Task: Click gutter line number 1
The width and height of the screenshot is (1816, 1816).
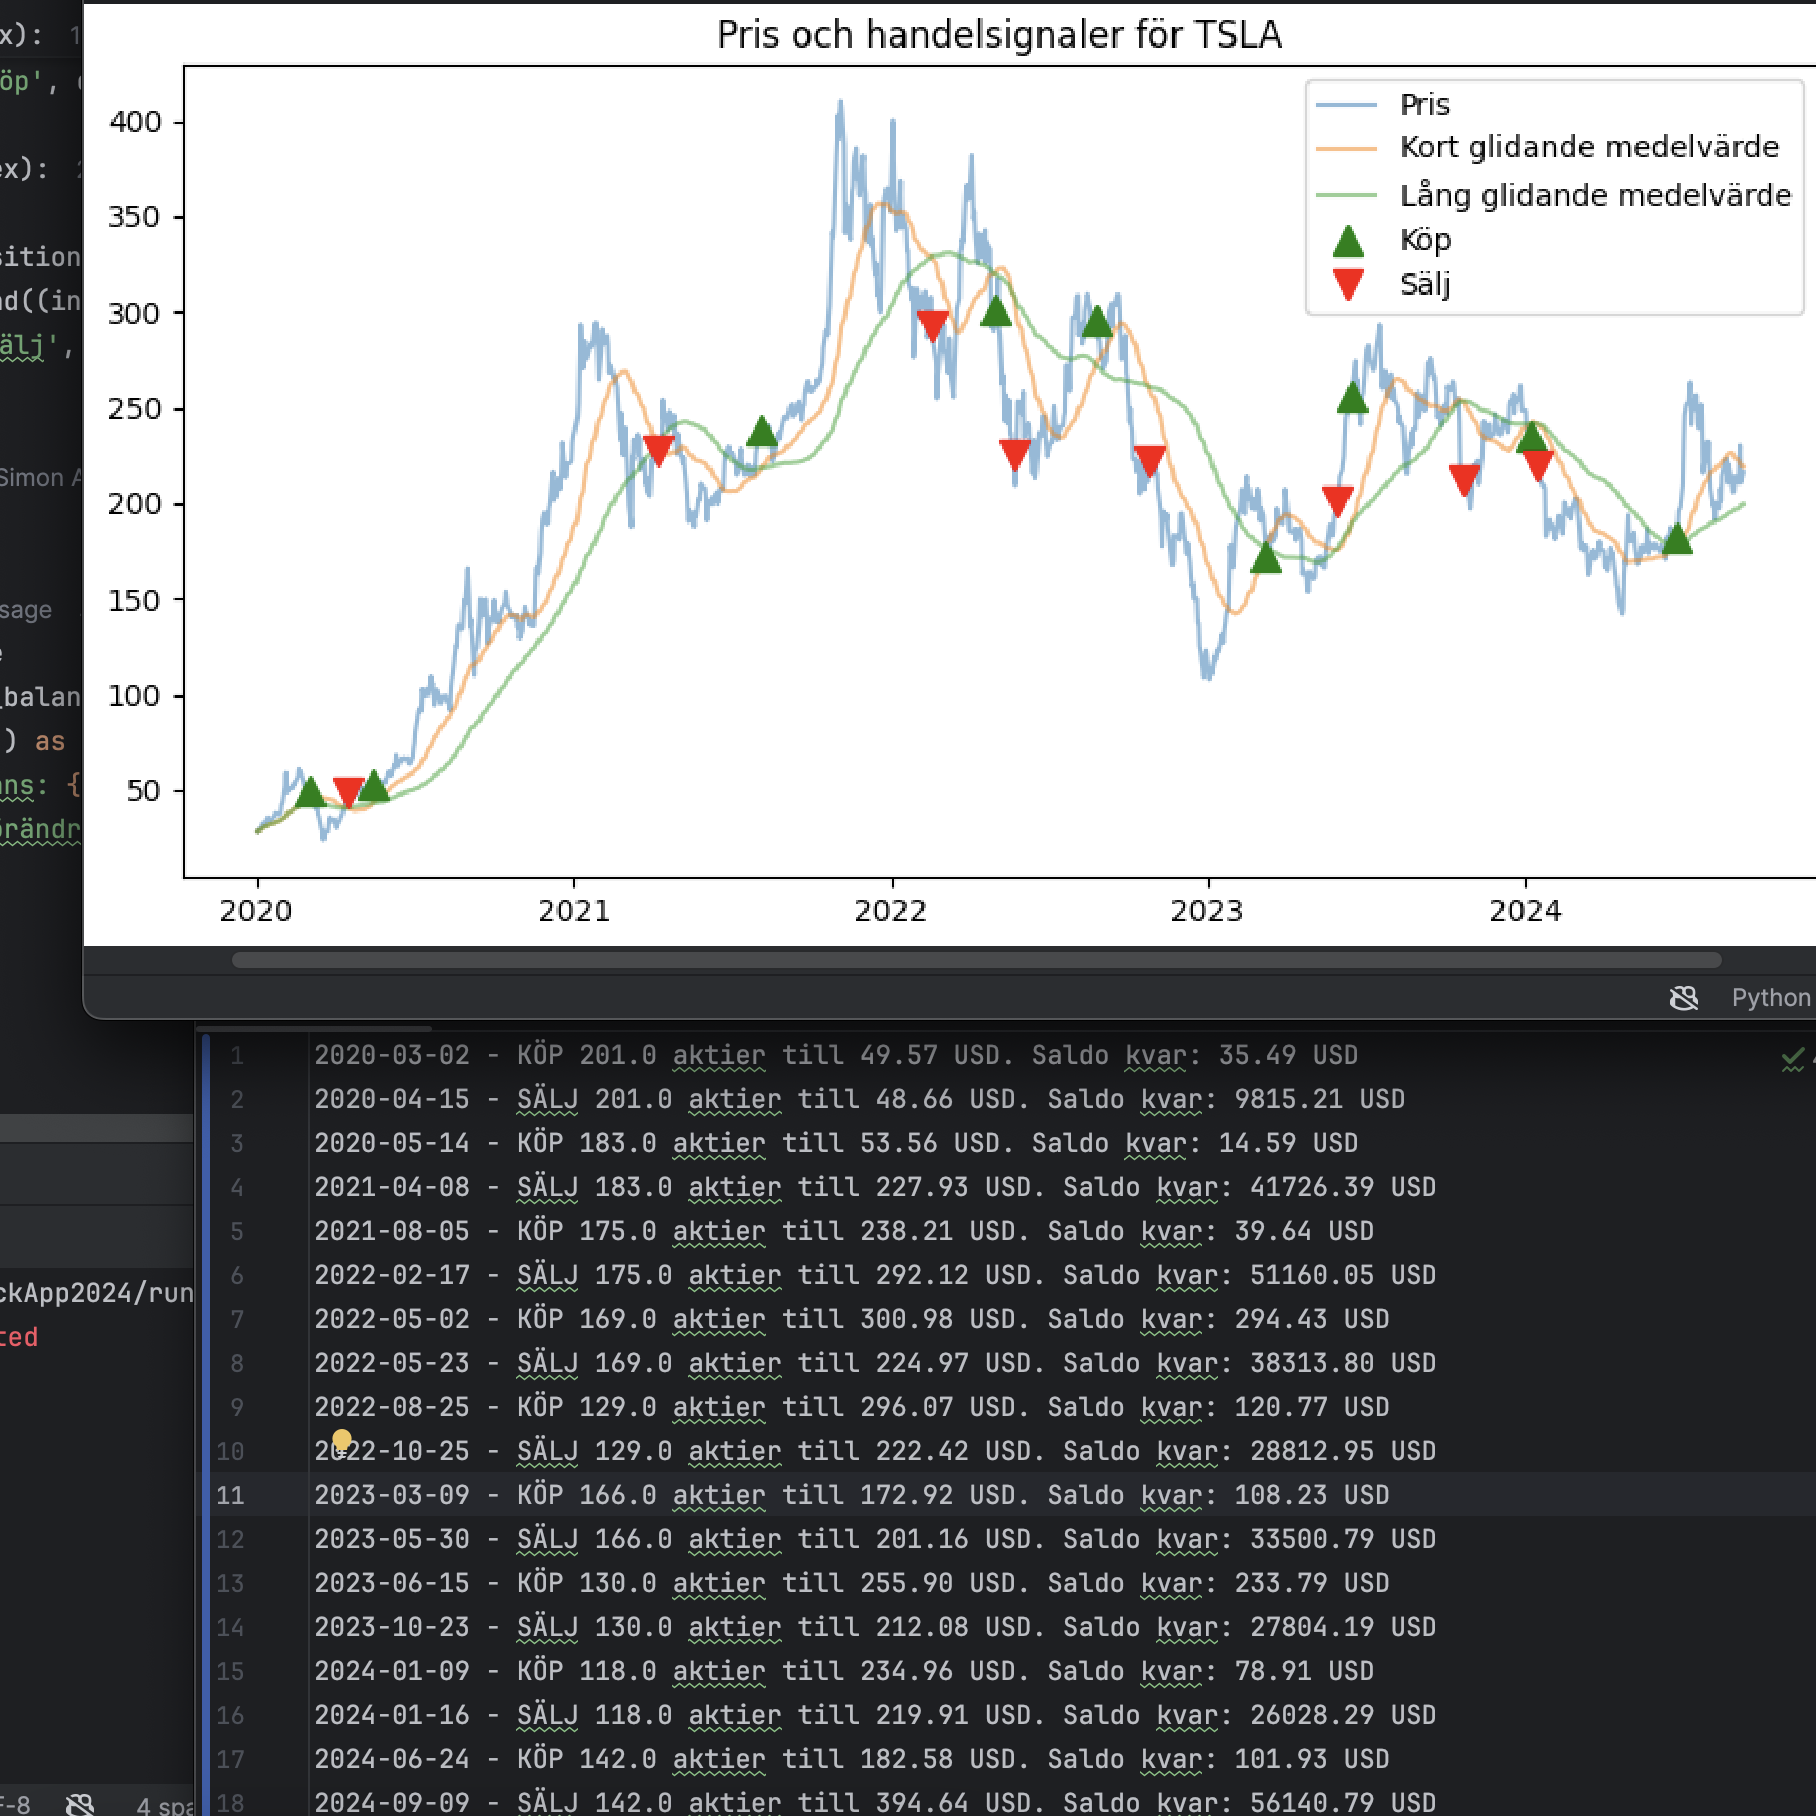Action: 237,1056
